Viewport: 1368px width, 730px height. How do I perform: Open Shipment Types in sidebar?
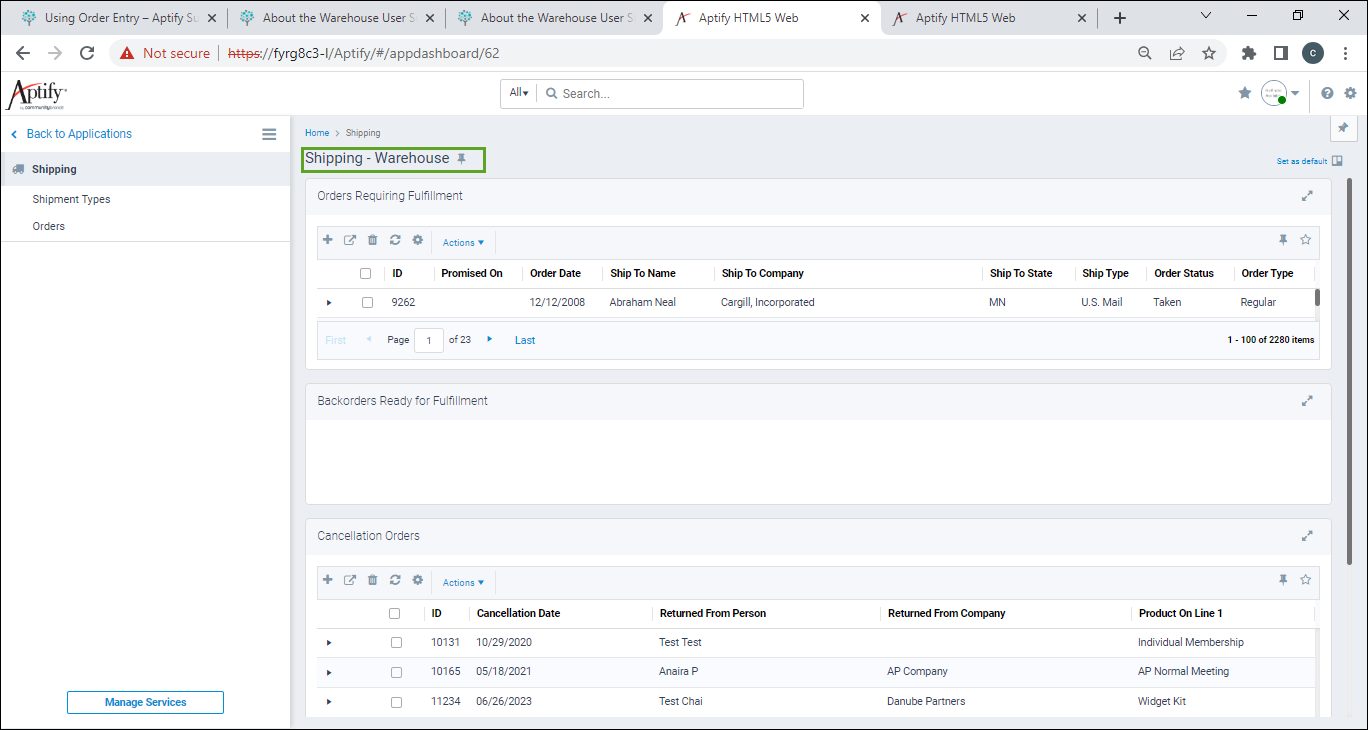[x=71, y=199]
